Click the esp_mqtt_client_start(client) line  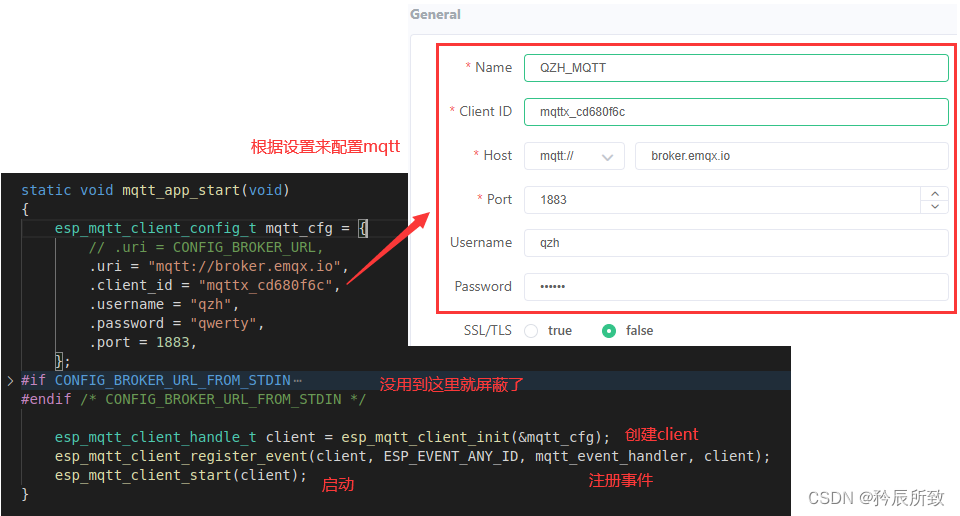point(181,475)
